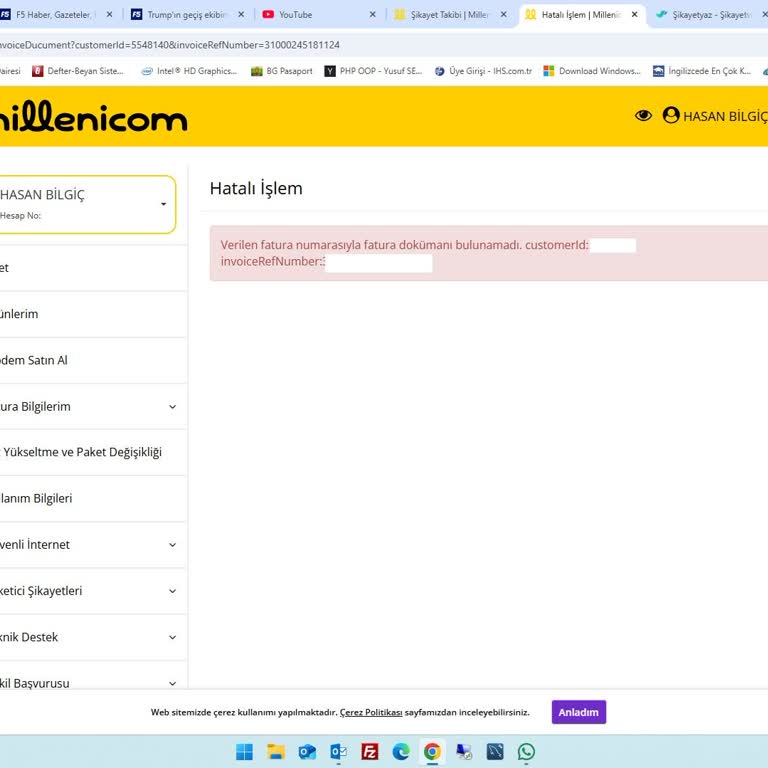
Task: Open the Modem Satın Al menu item
Action: [x=93, y=360]
